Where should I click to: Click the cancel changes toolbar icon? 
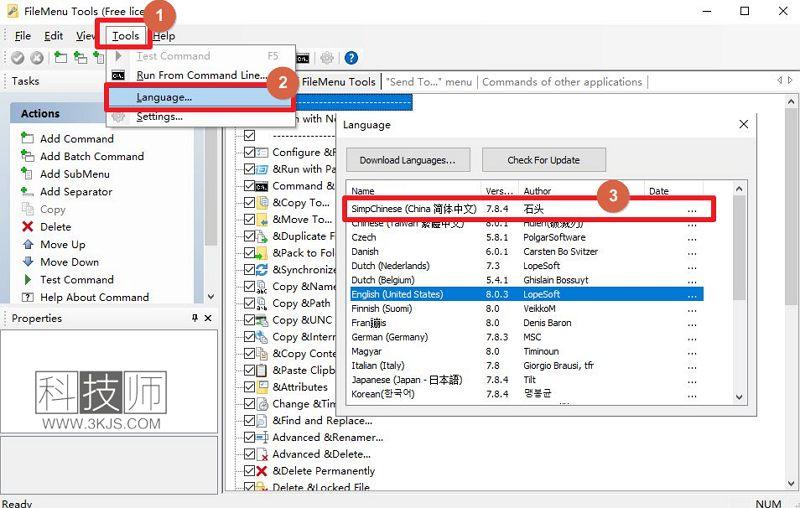pos(37,58)
